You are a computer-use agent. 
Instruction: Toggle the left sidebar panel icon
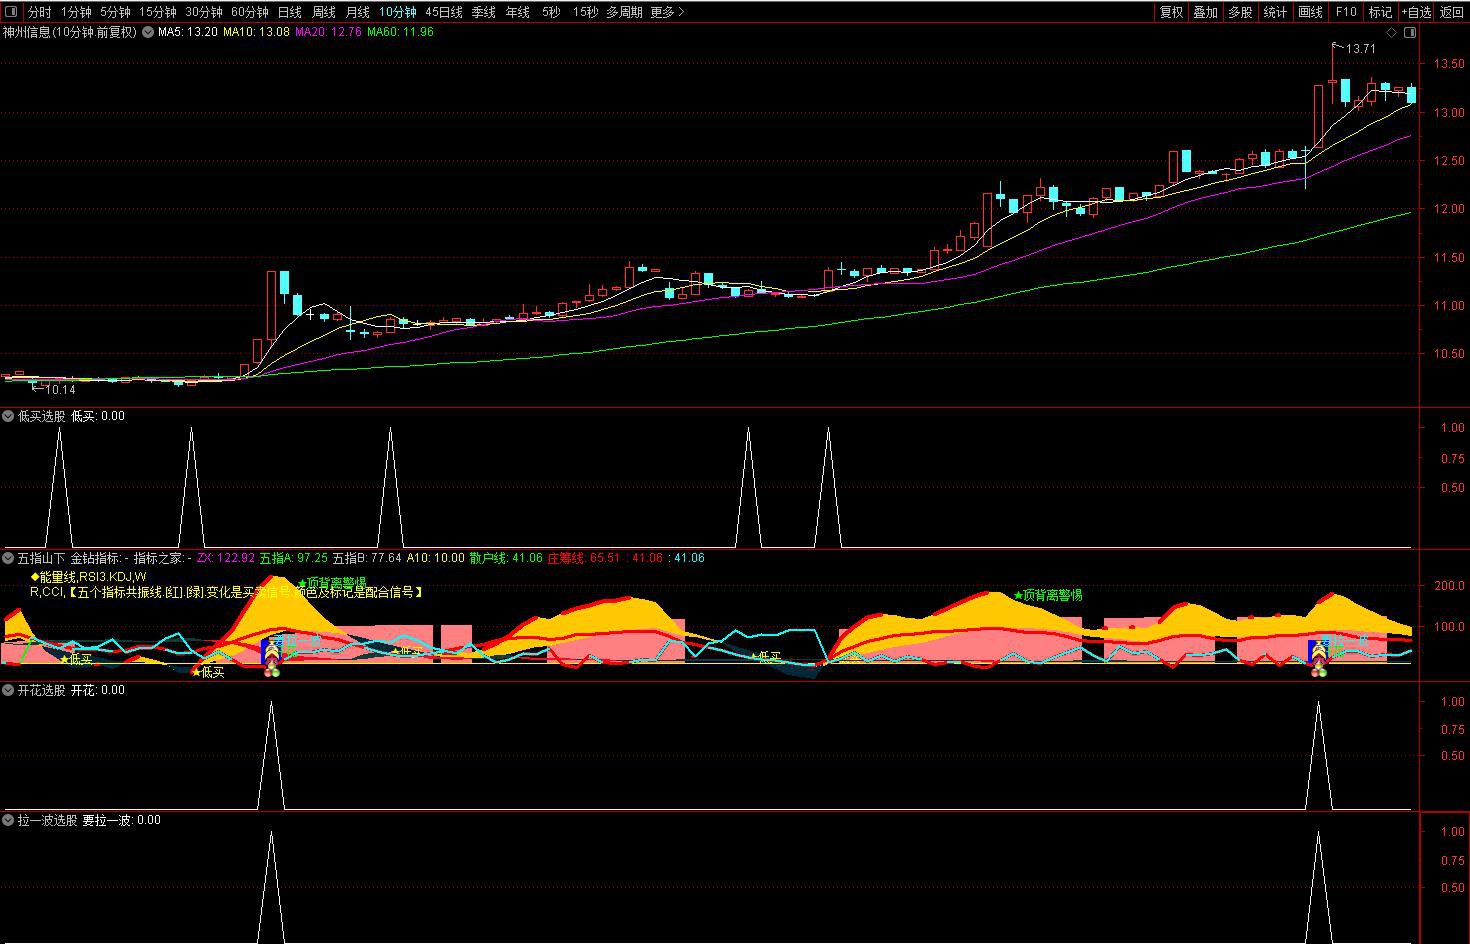11,12
